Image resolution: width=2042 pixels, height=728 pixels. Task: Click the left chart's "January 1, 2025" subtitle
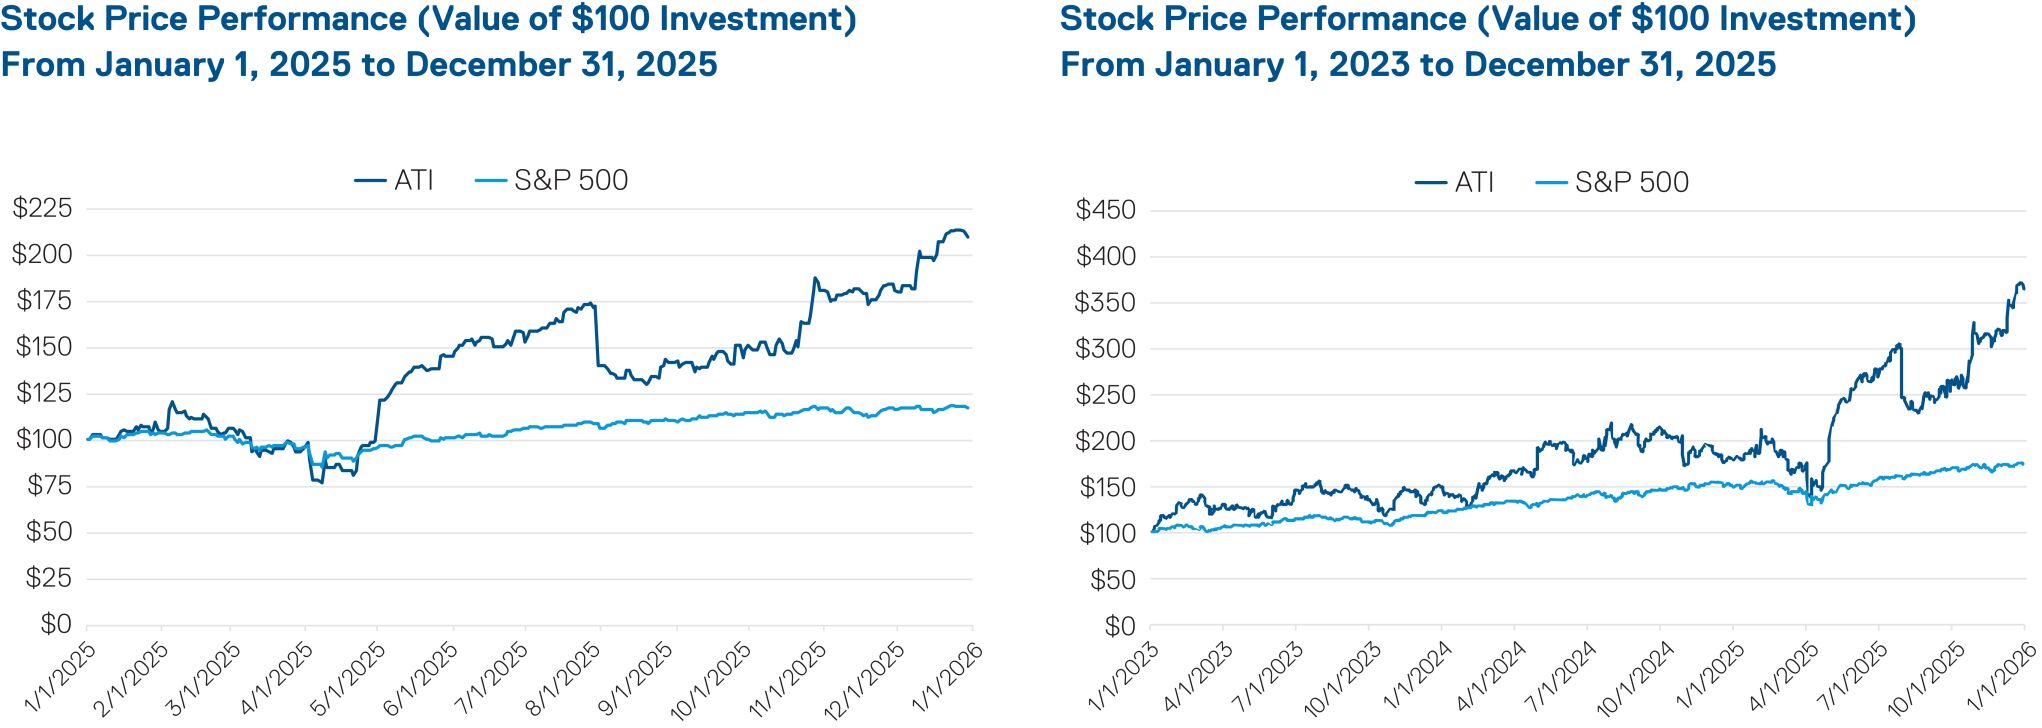pyautogui.click(x=223, y=65)
